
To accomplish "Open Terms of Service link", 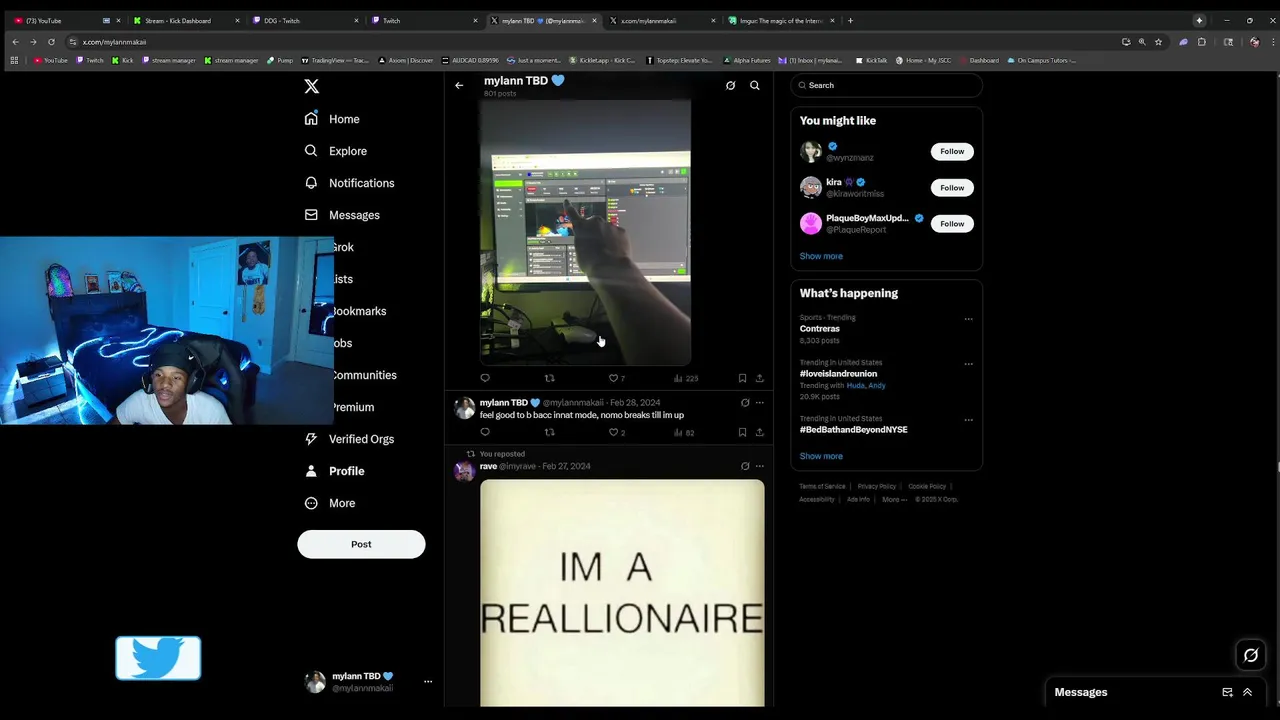I will [x=822, y=486].
